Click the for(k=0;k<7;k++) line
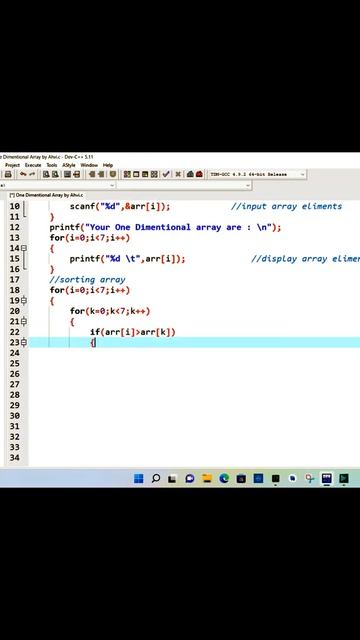Screen dimensions: 360x640 tap(110, 311)
